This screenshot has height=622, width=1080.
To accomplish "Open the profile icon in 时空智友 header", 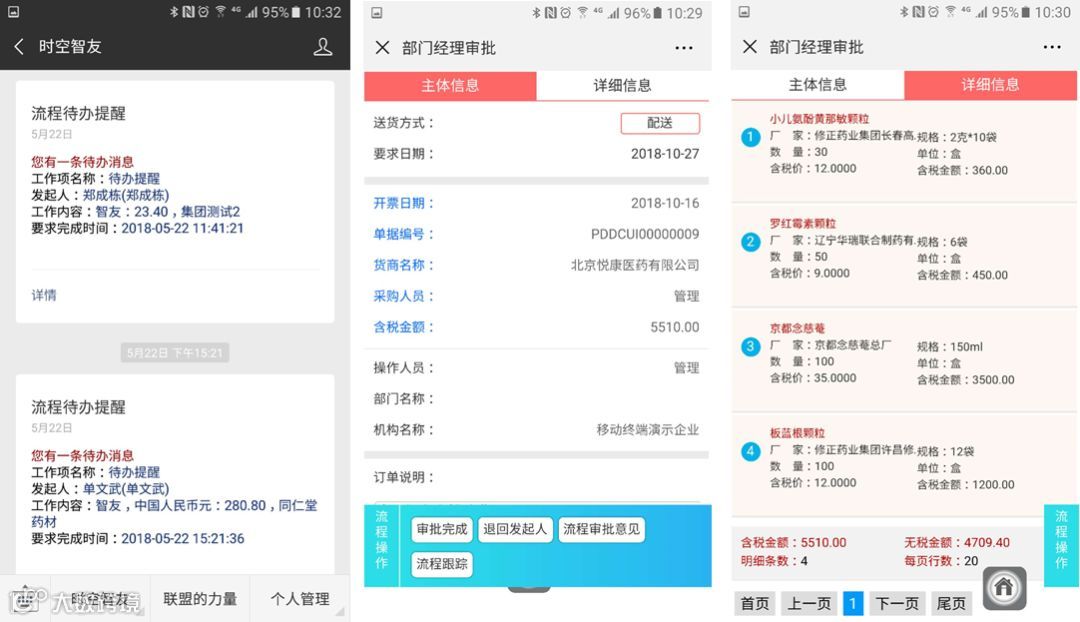I will click(322, 46).
